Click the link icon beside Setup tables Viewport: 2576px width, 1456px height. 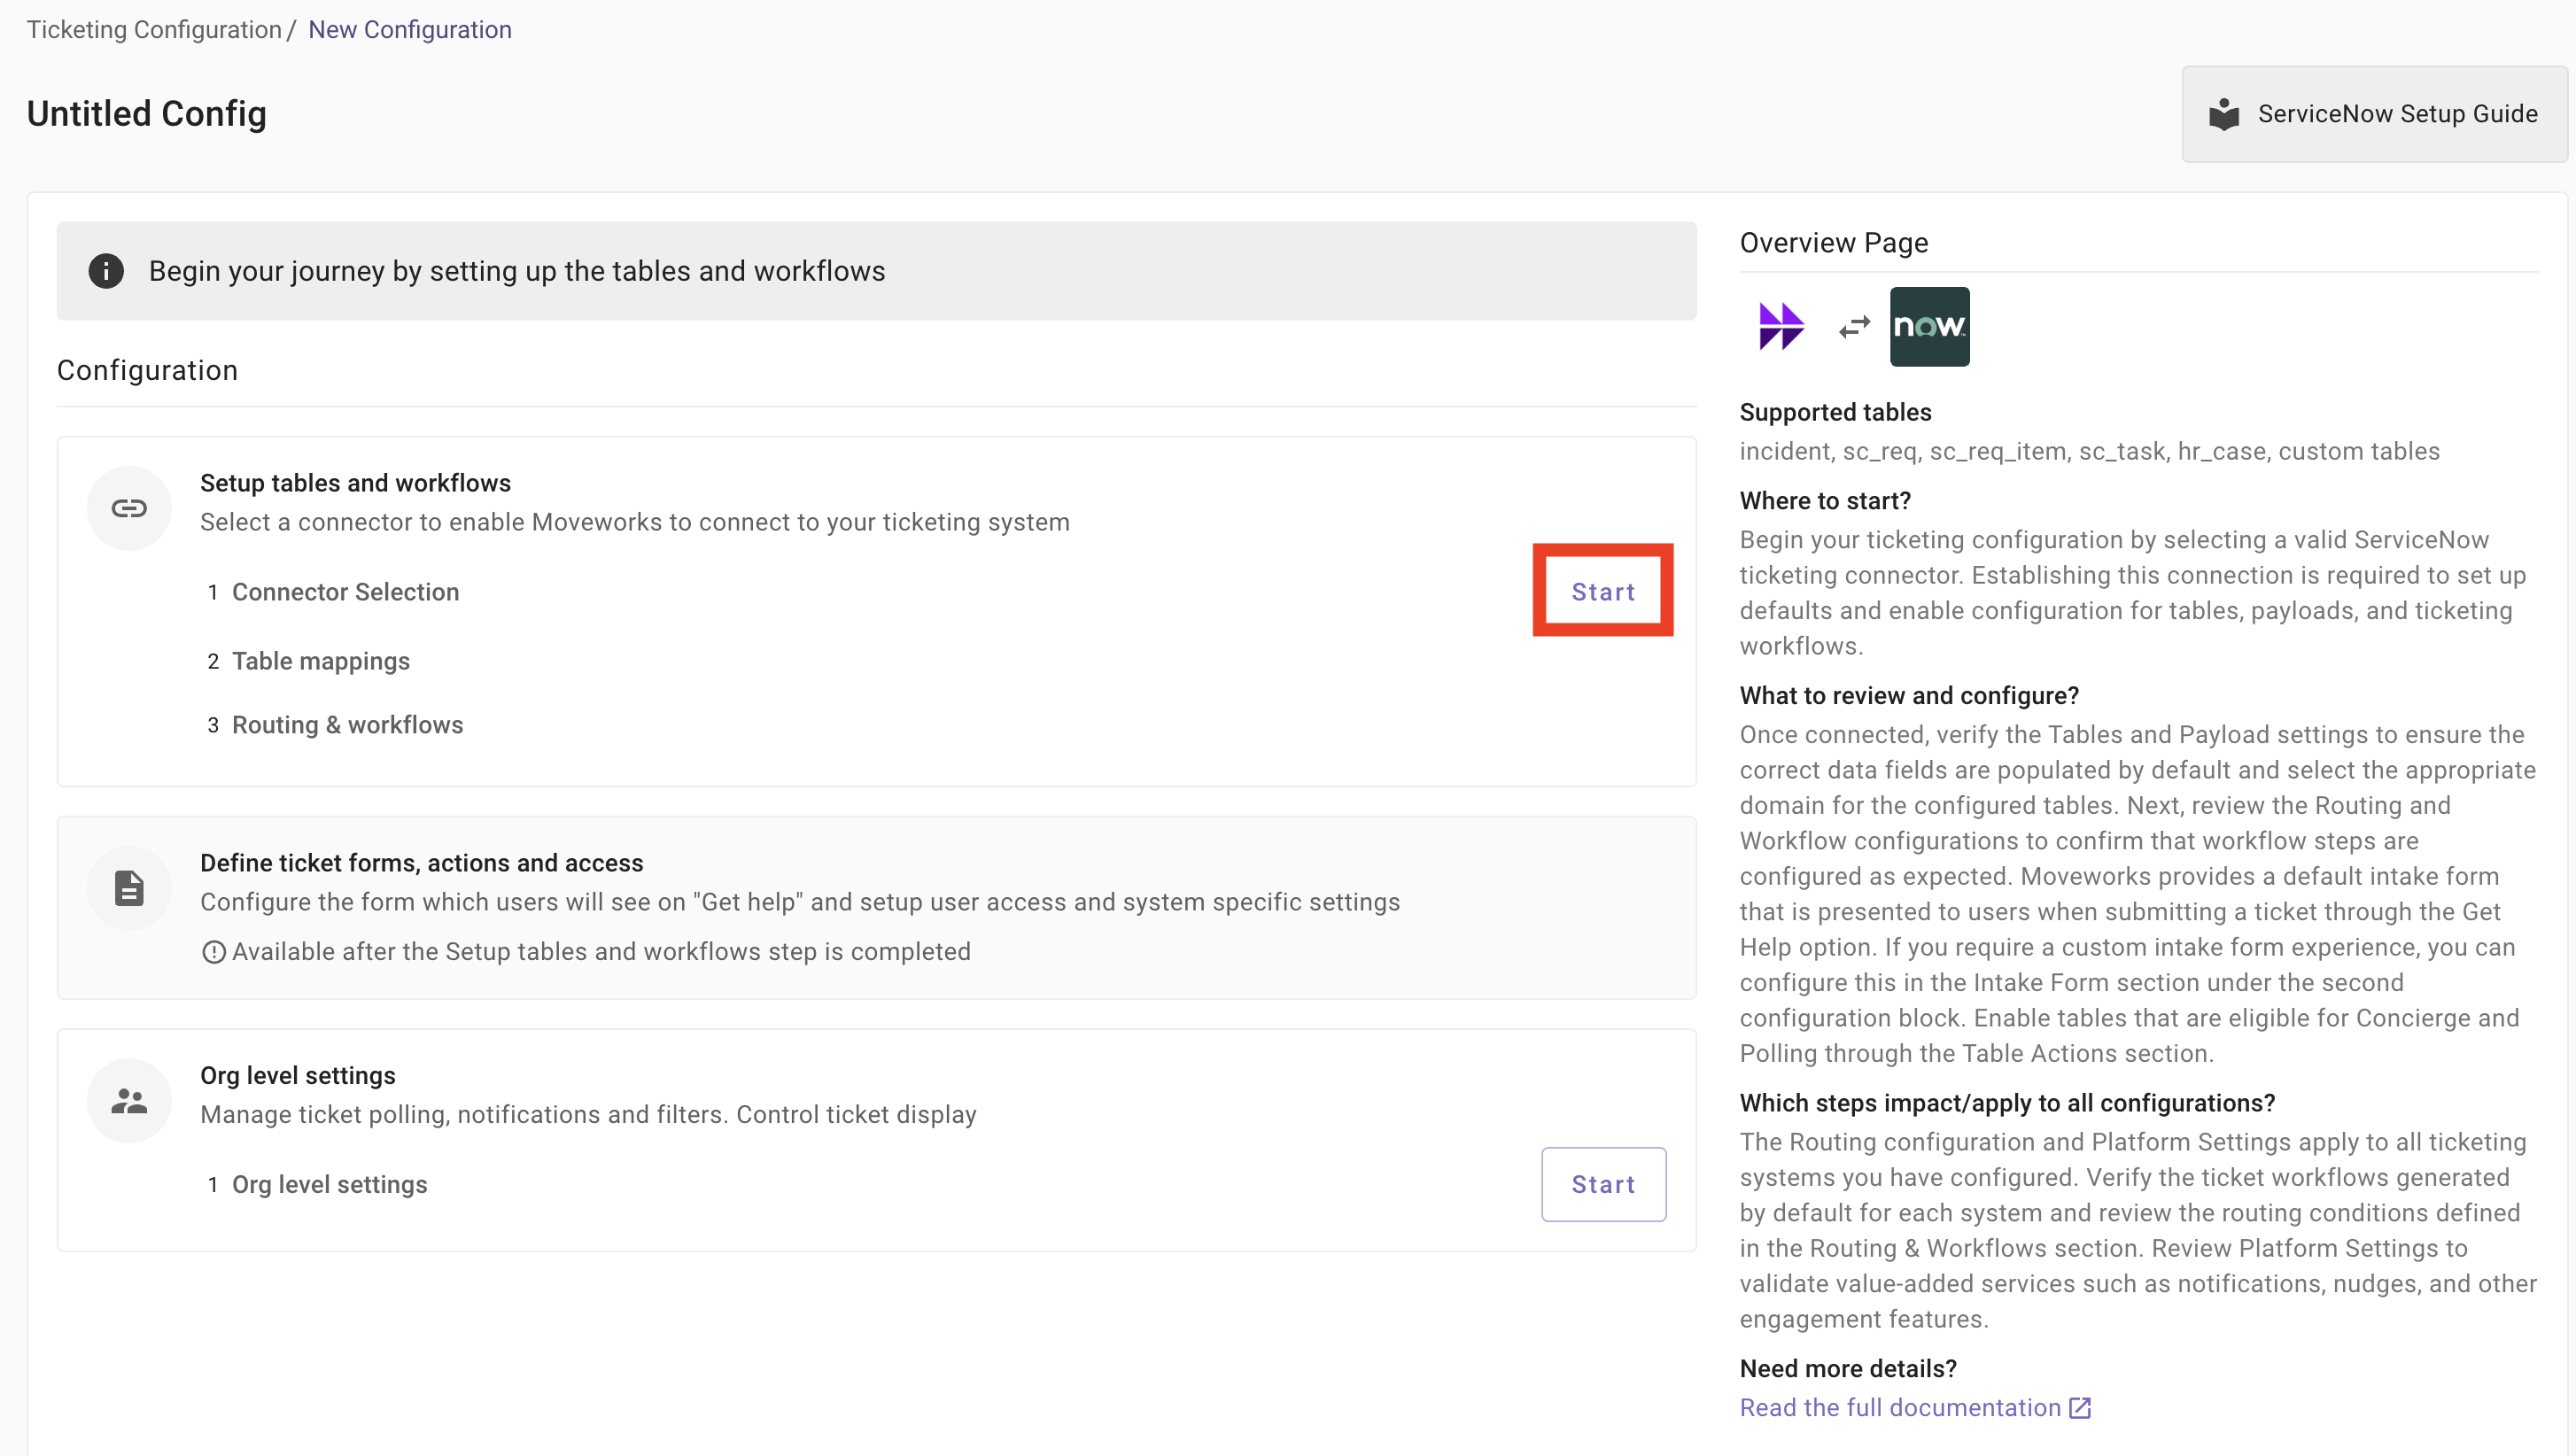[x=129, y=508]
